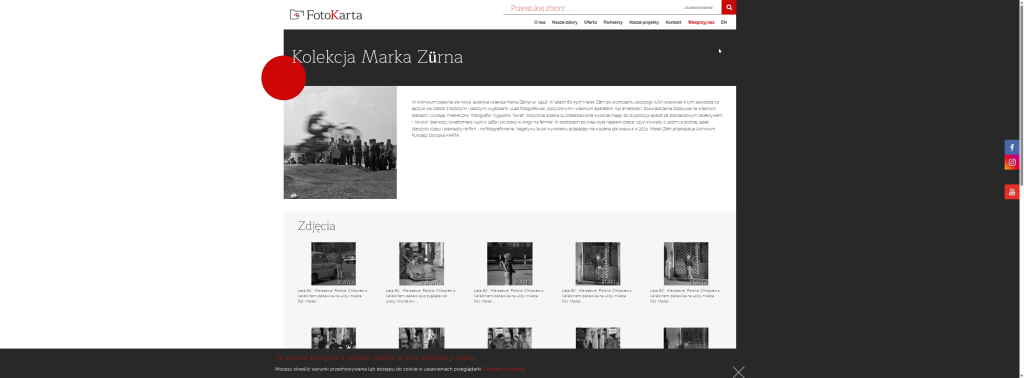Go to Kontakt page
1024x378 pixels.
click(673, 22)
